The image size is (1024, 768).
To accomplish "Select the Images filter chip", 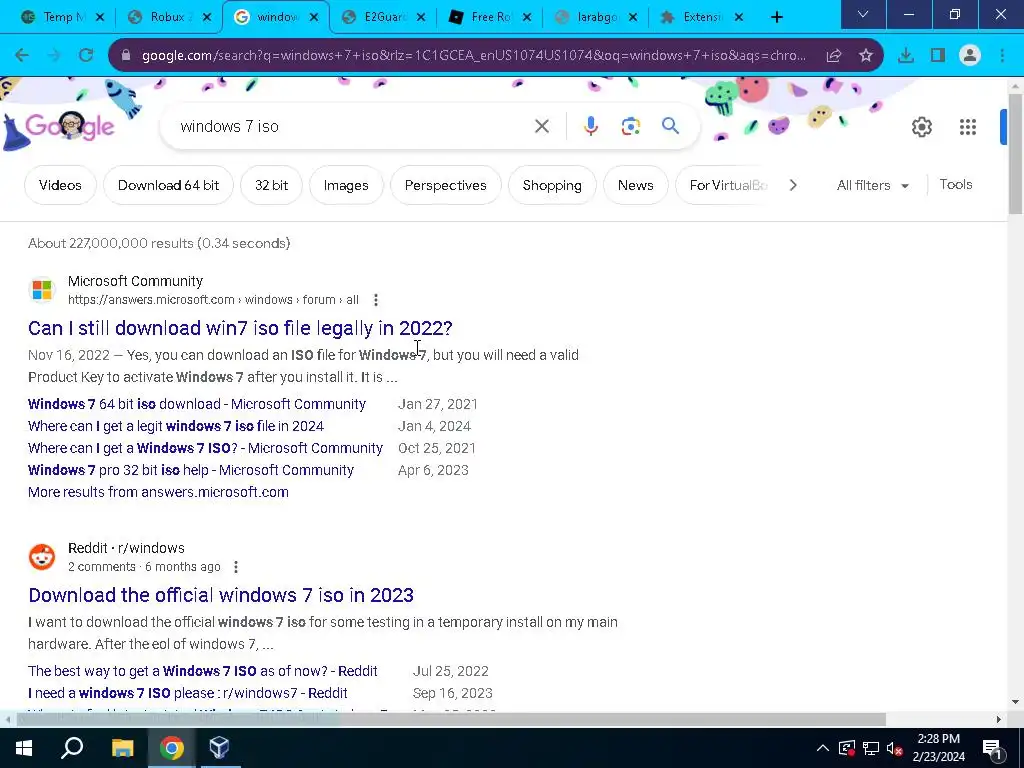I will click(x=346, y=185).
